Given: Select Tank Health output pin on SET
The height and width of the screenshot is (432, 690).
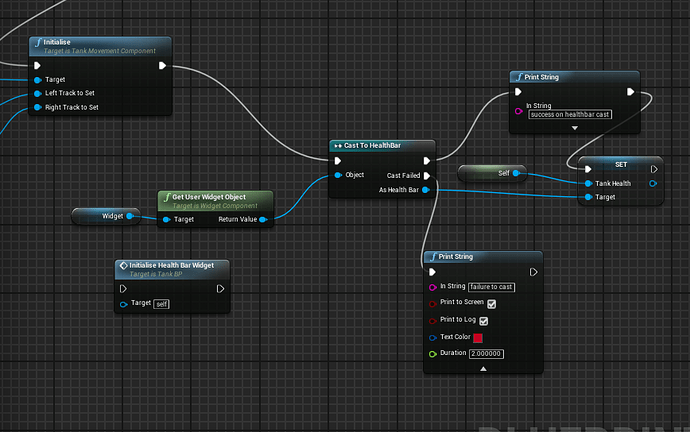Looking at the screenshot, I should 653,183.
